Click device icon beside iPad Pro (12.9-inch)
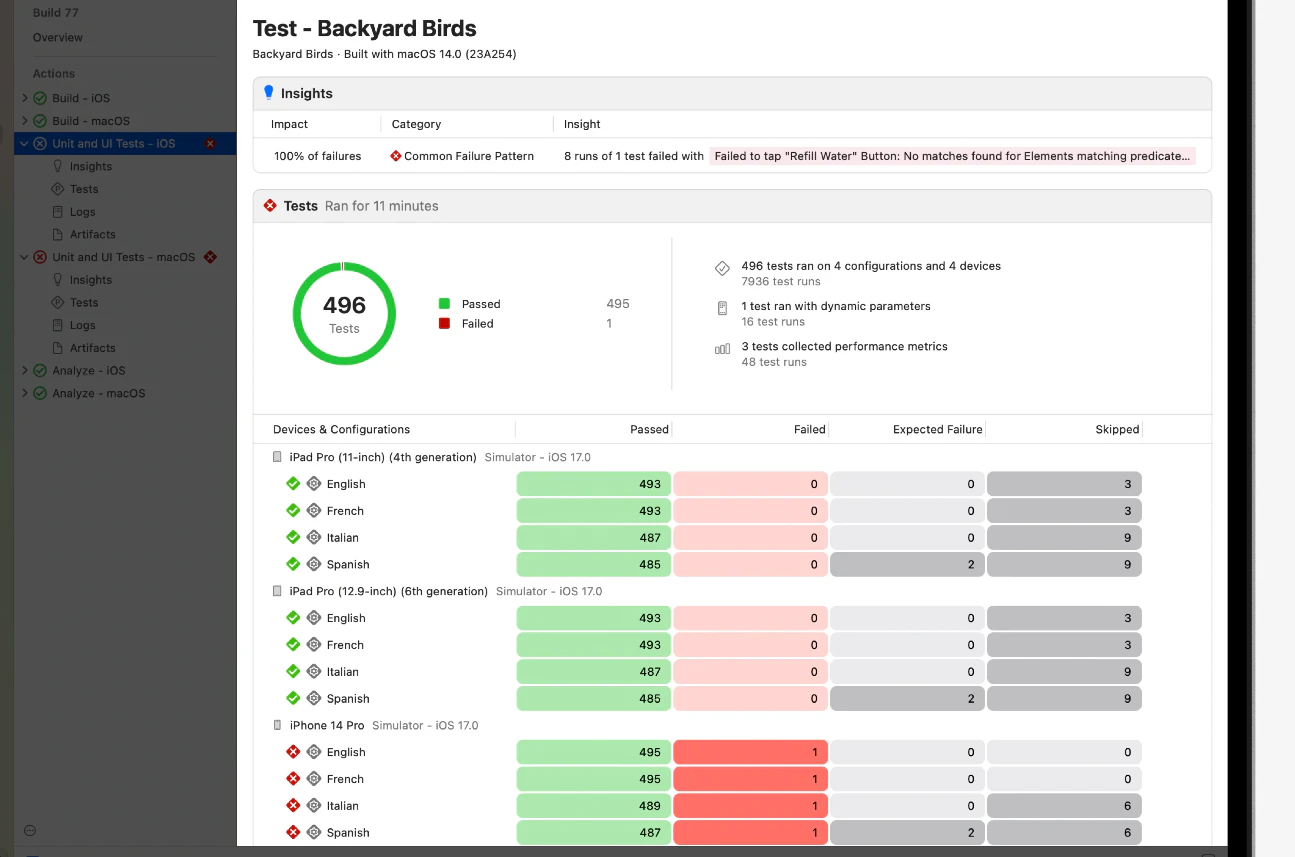This screenshot has height=857, width=1295. [x=277, y=591]
